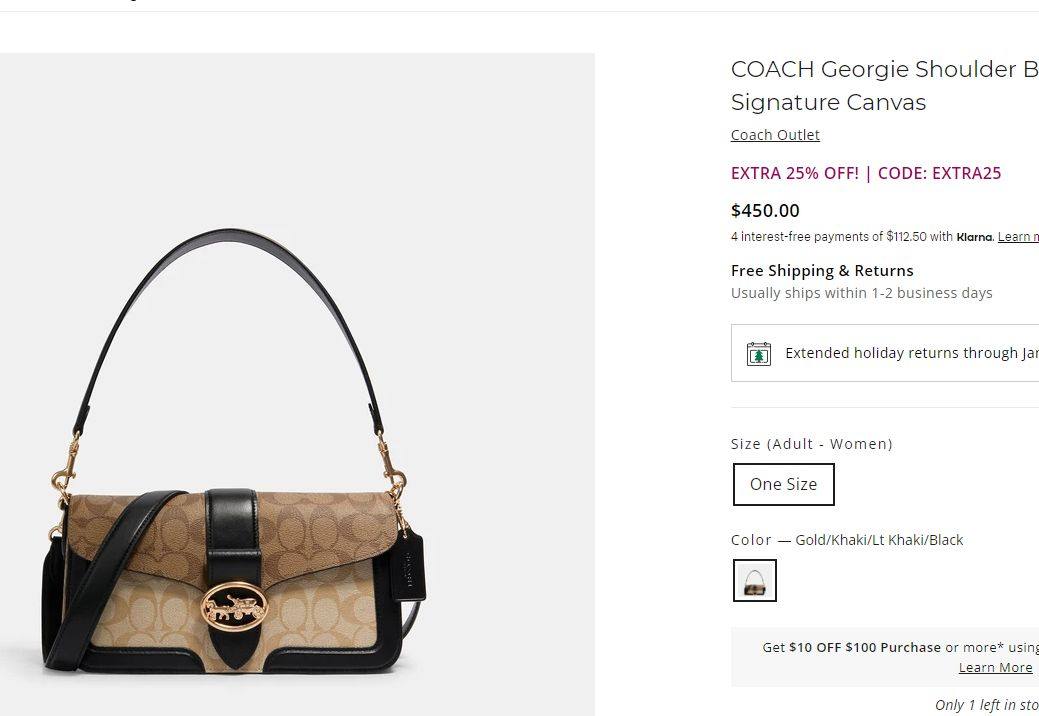Click the EXTRA 25% OFF promo code text
Viewport: 1039px width, 716px height.
point(866,173)
